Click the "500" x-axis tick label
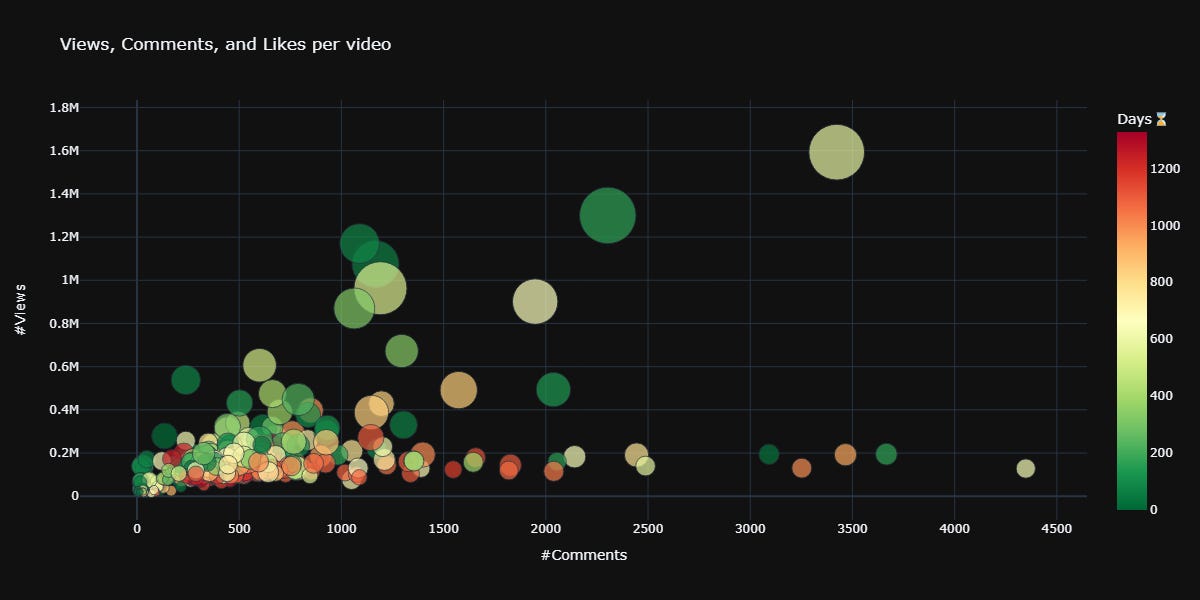This screenshot has height=600, width=1200. click(239, 529)
